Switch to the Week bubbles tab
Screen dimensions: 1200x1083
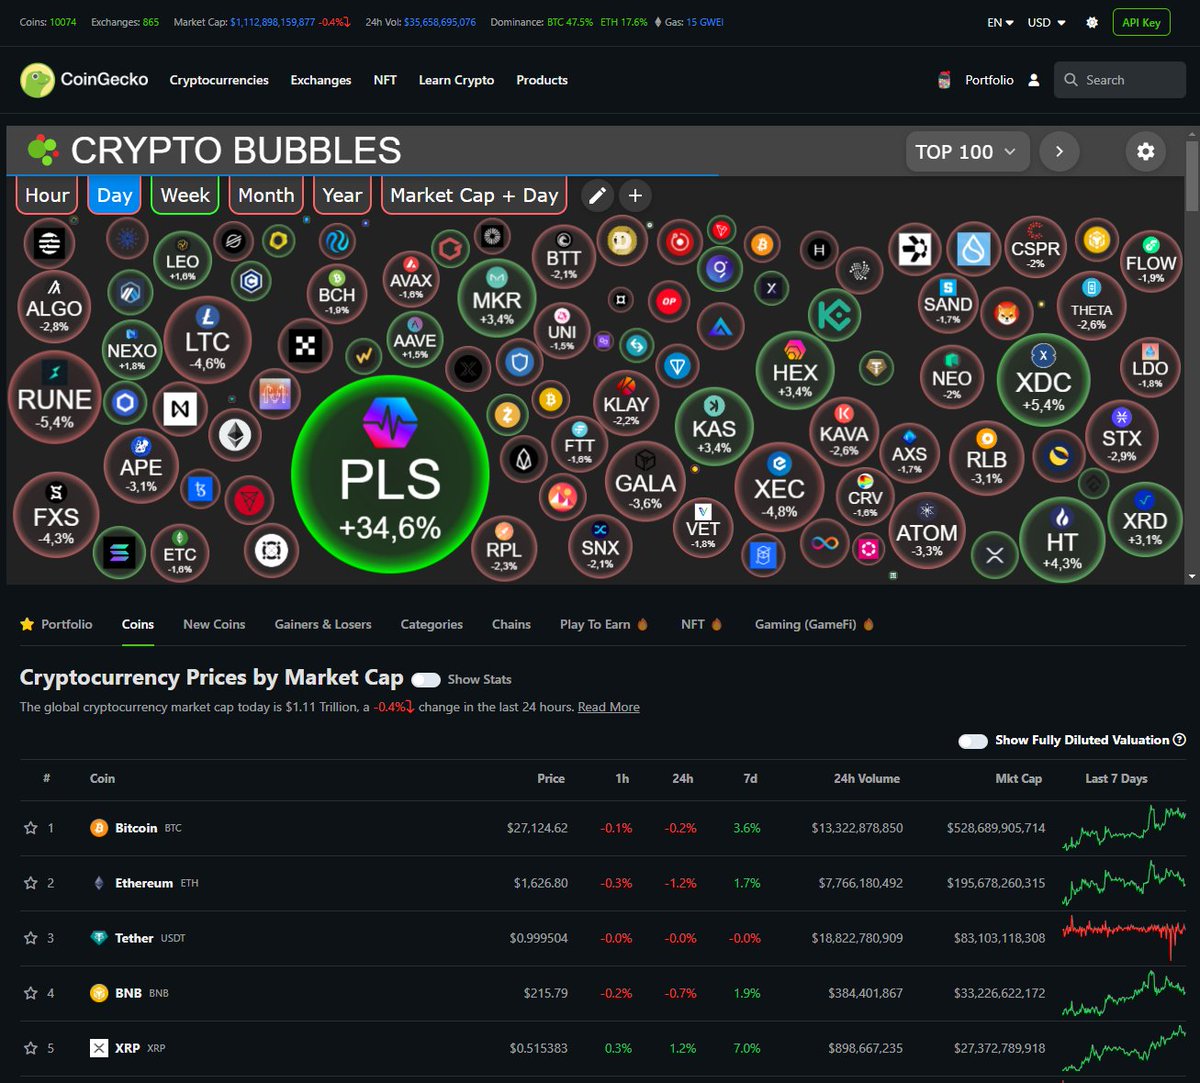184,195
